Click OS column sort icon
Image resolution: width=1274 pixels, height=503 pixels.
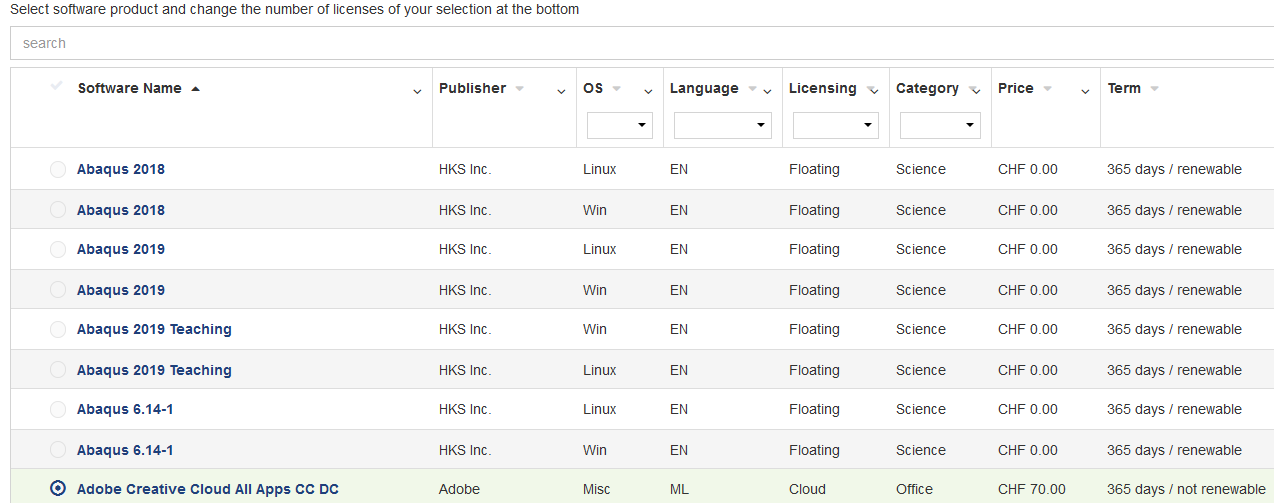click(617, 89)
